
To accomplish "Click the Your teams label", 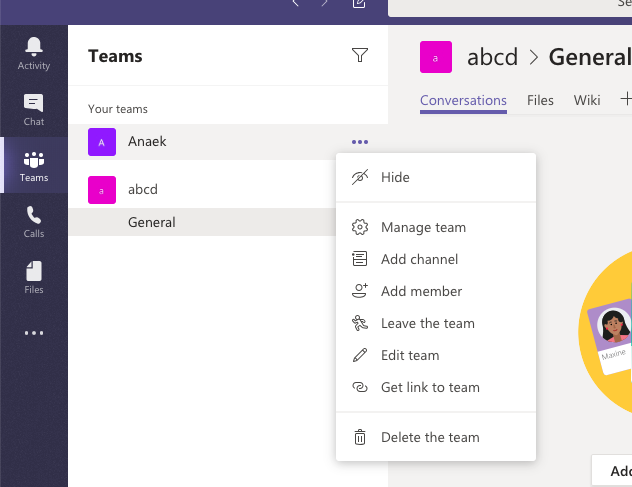I will click(118, 109).
